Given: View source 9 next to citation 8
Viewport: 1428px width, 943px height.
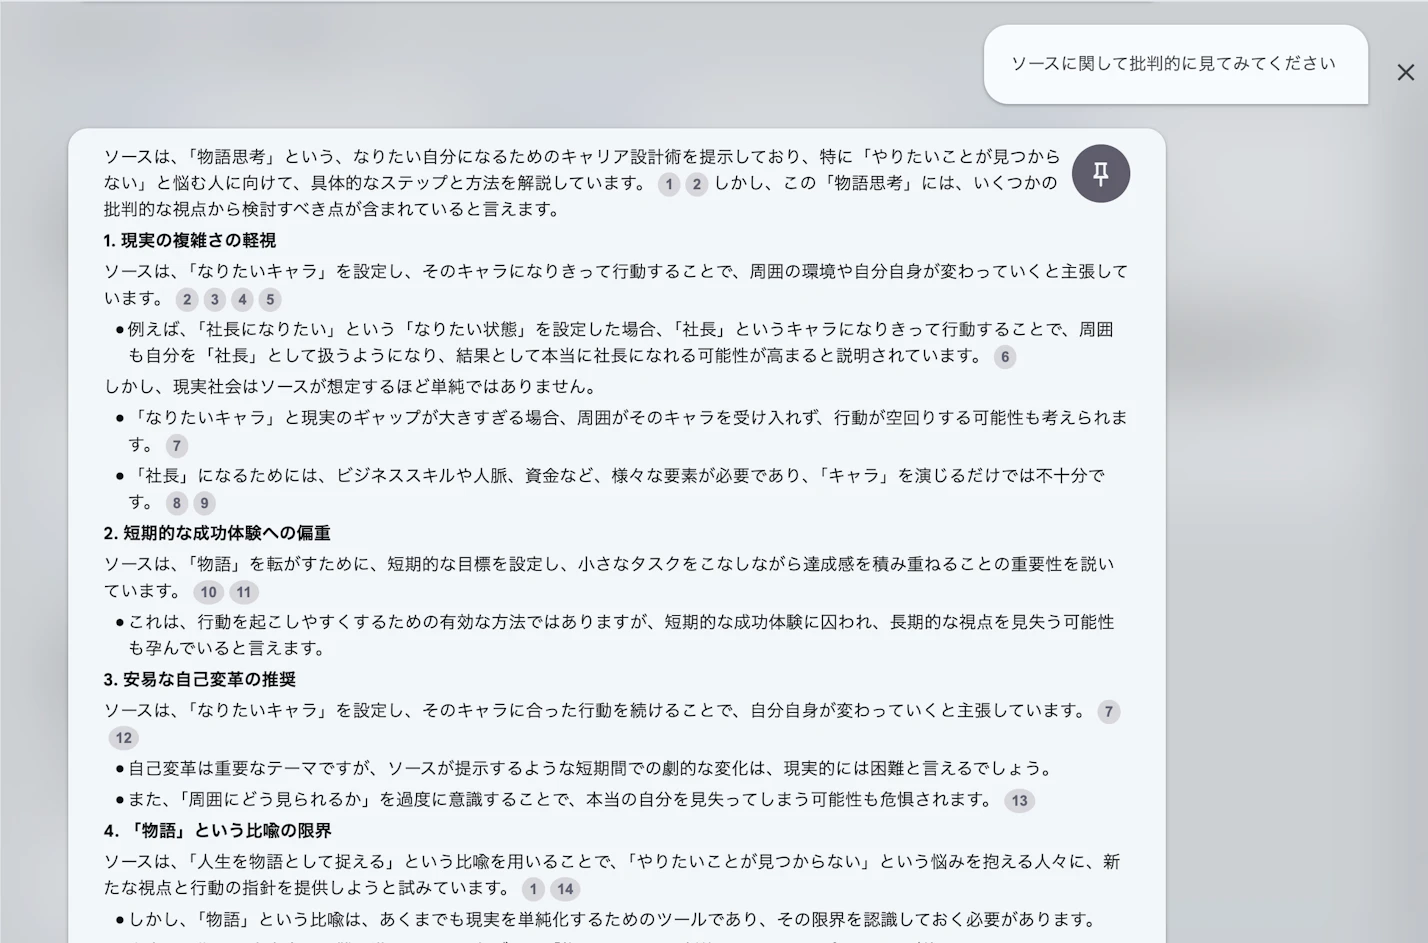Looking at the screenshot, I should (204, 503).
